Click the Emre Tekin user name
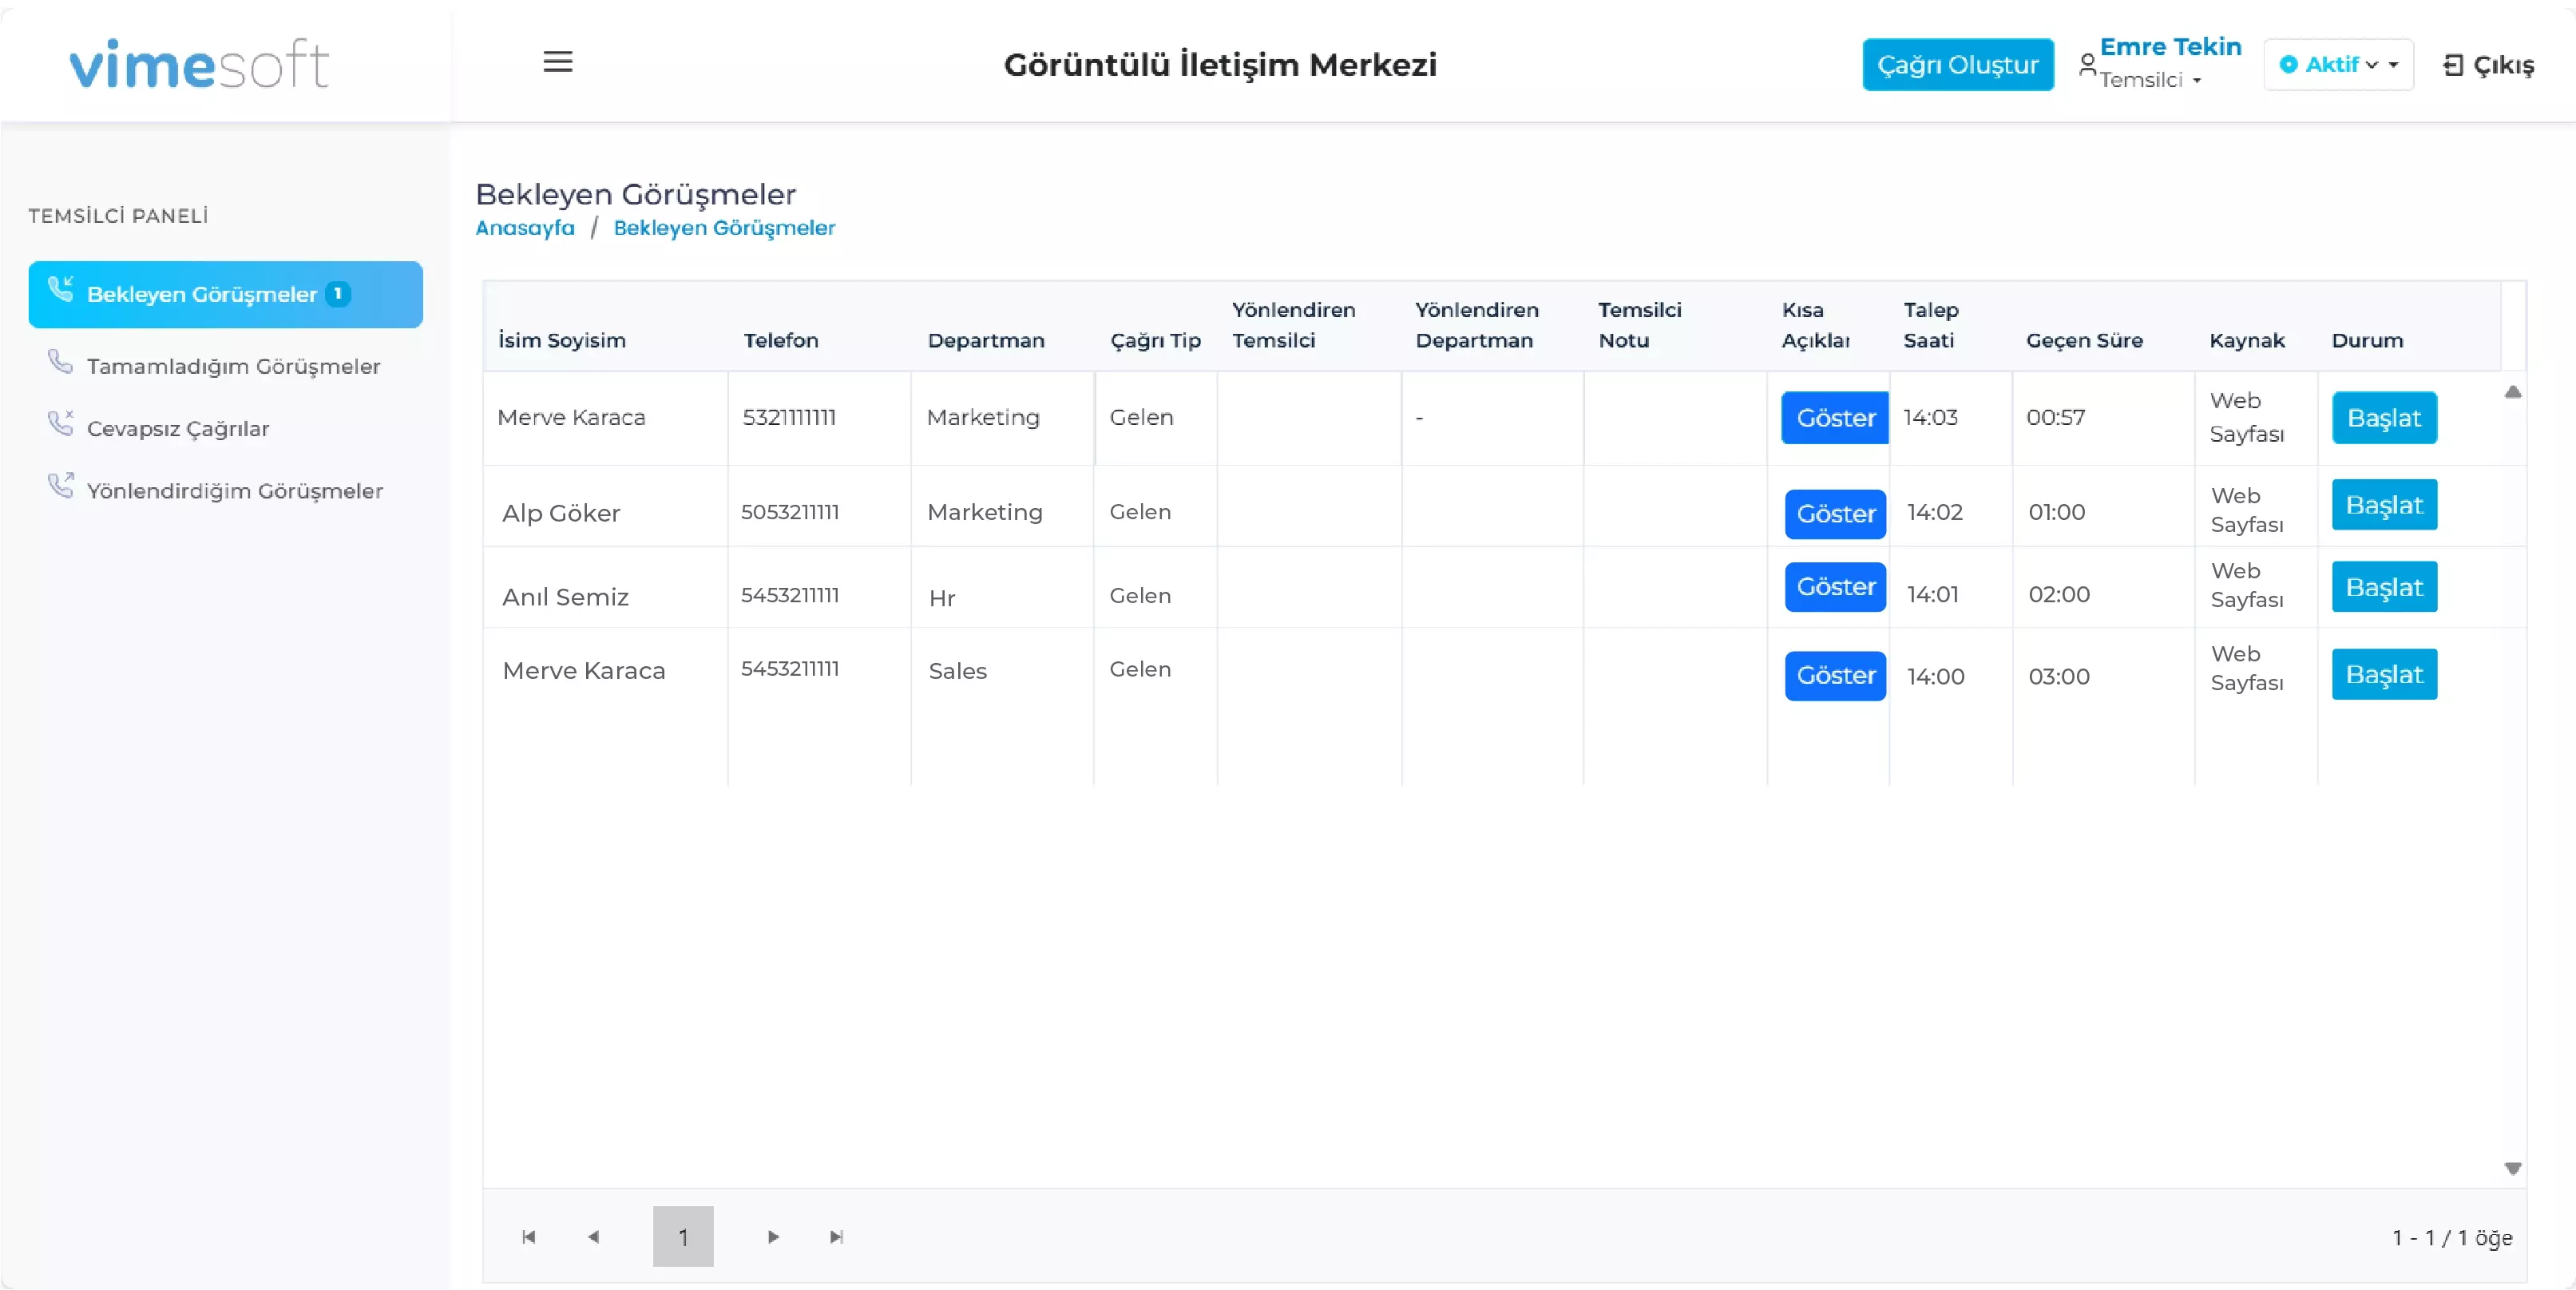The height and width of the screenshot is (1290, 2576). (x=2170, y=47)
